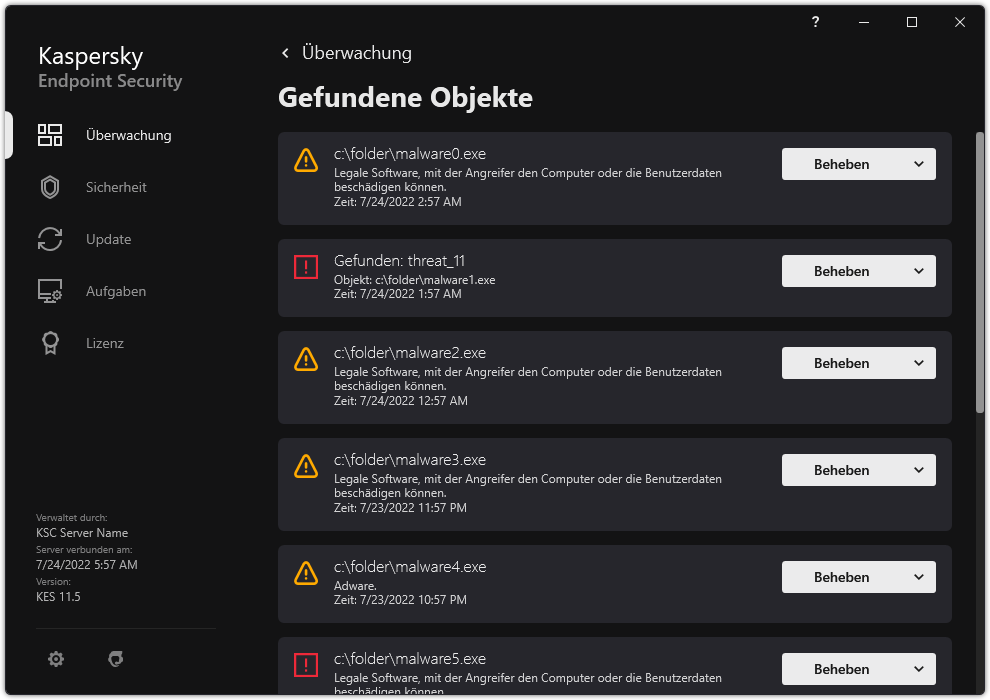Click Beheben for malware3.exe
The image size is (990, 700).
point(841,470)
